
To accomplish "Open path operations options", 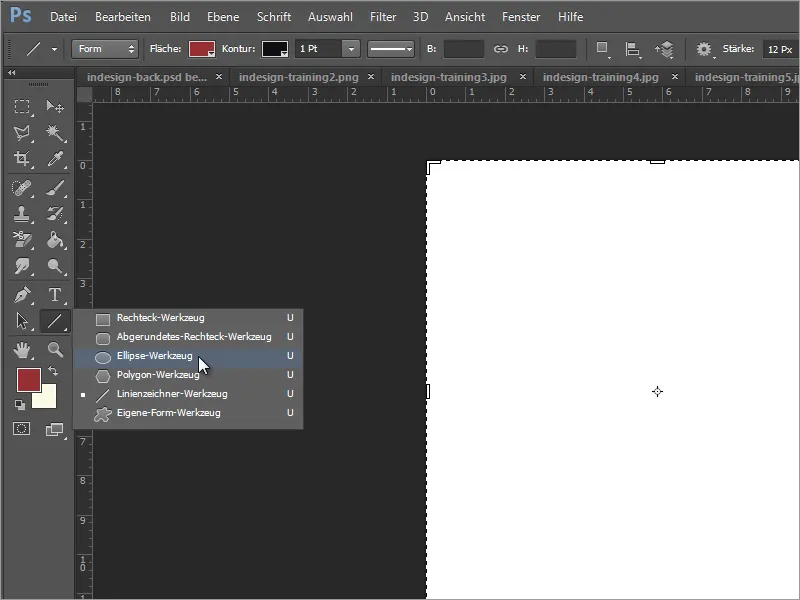I will pos(603,49).
